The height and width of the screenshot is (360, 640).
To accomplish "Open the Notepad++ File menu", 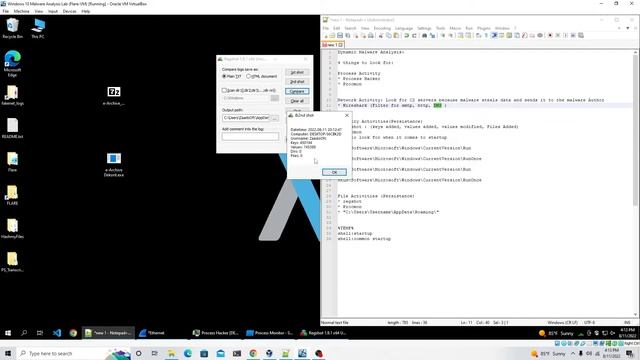I will pyautogui.click(x=326, y=28).
